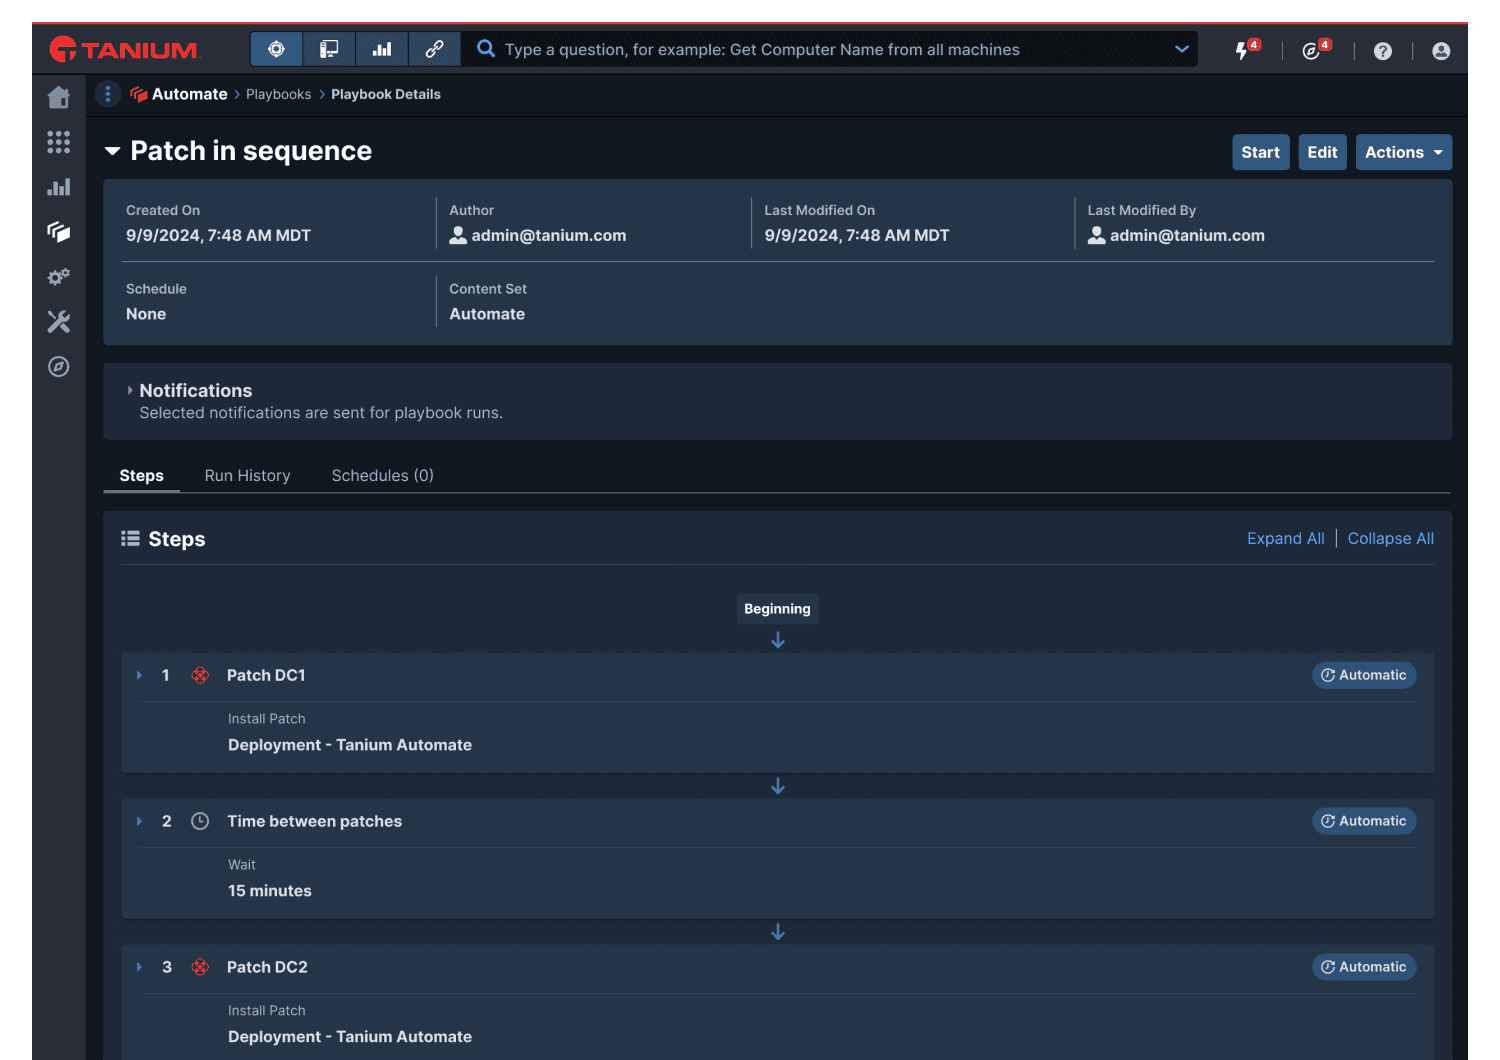
Task: Open the user account profile icon
Action: pyautogui.click(x=1441, y=51)
